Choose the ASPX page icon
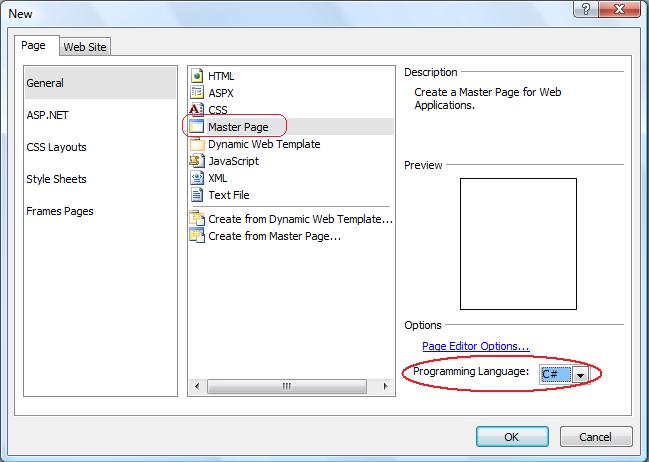This screenshot has height=462, width=649. coord(196,93)
